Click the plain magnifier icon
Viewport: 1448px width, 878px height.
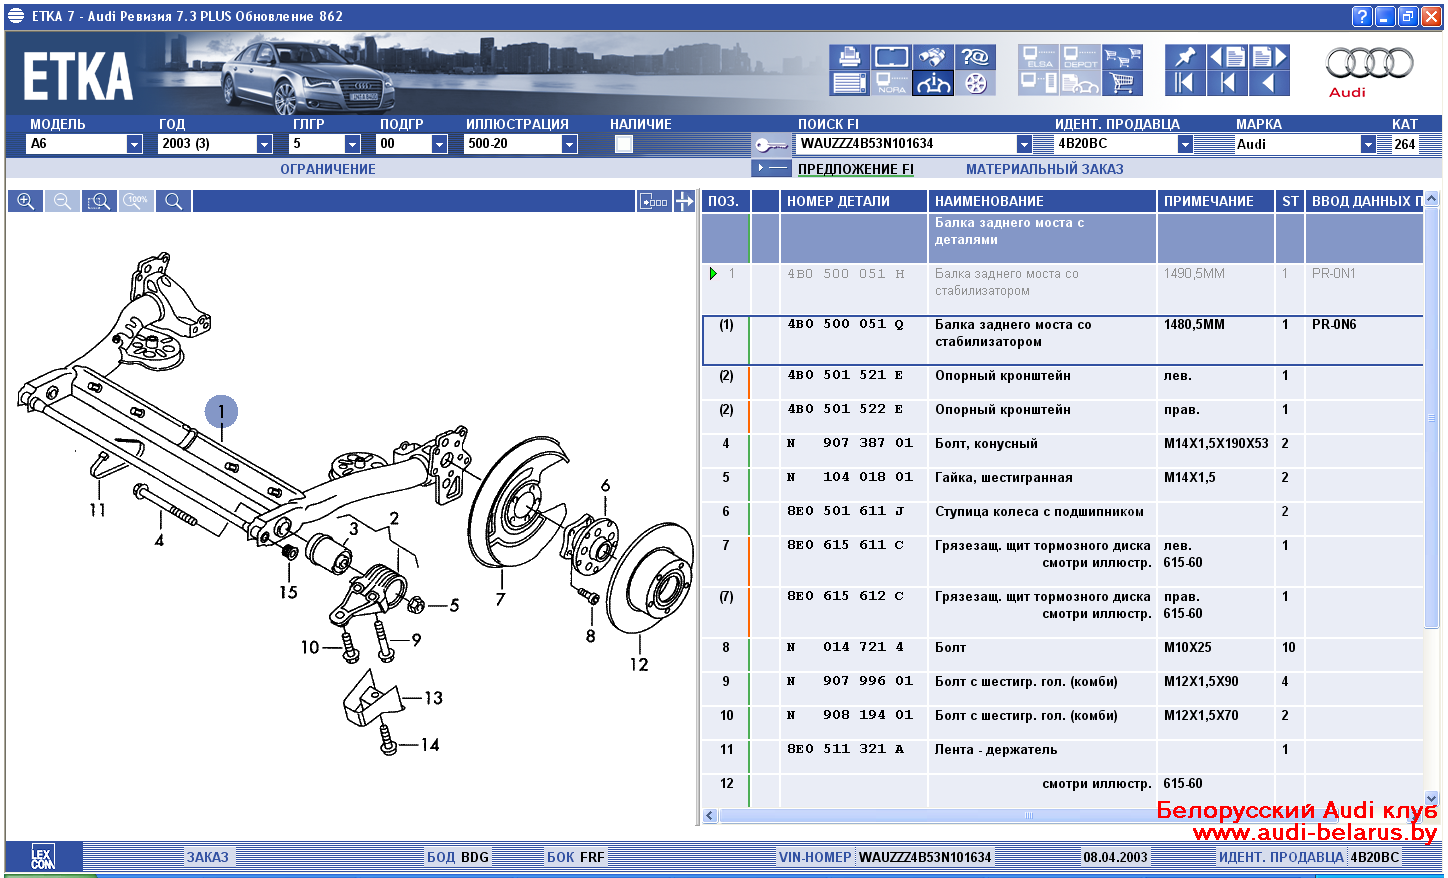tap(173, 201)
